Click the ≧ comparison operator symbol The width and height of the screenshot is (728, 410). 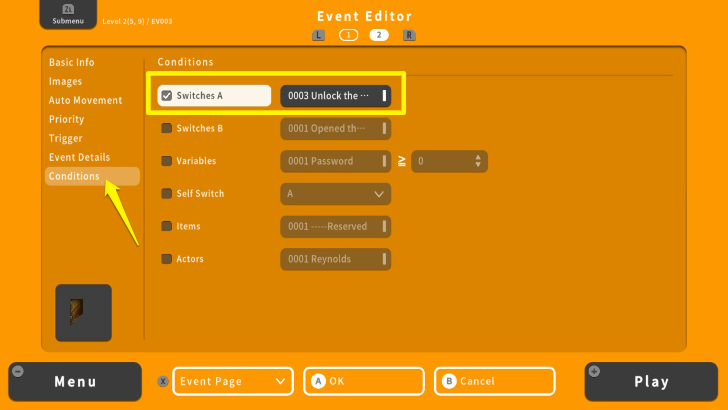pos(402,161)
